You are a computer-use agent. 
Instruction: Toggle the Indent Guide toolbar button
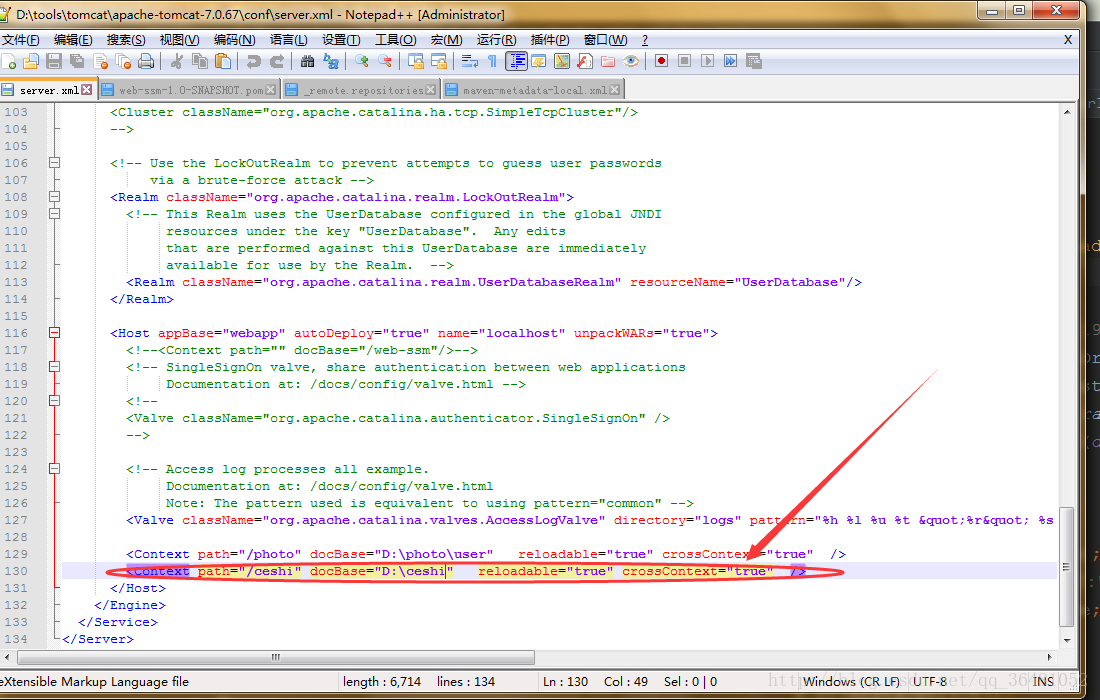[516, 62]
